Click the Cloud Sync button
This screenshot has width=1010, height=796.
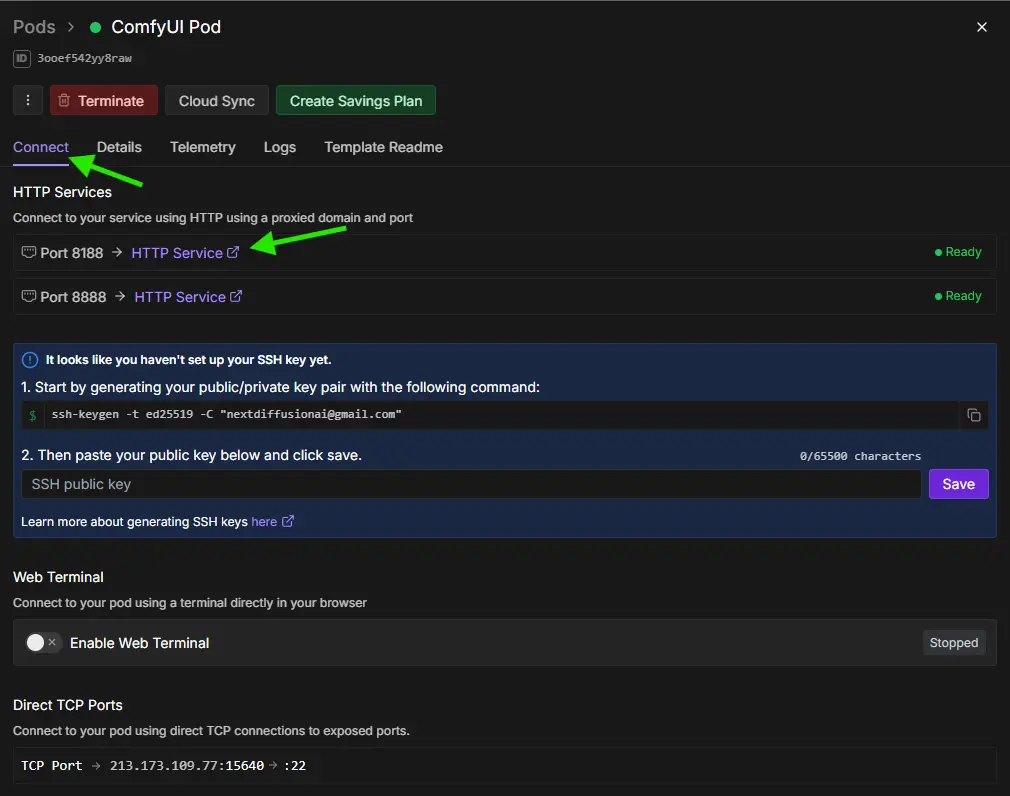click(x=216, y=100)
